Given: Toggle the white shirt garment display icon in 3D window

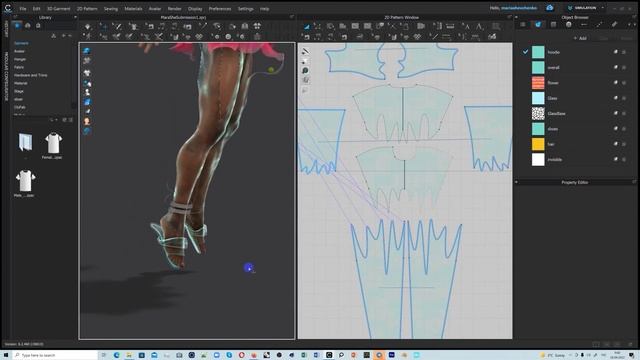Looking at the screenshot, I should (x=87, y=73).
